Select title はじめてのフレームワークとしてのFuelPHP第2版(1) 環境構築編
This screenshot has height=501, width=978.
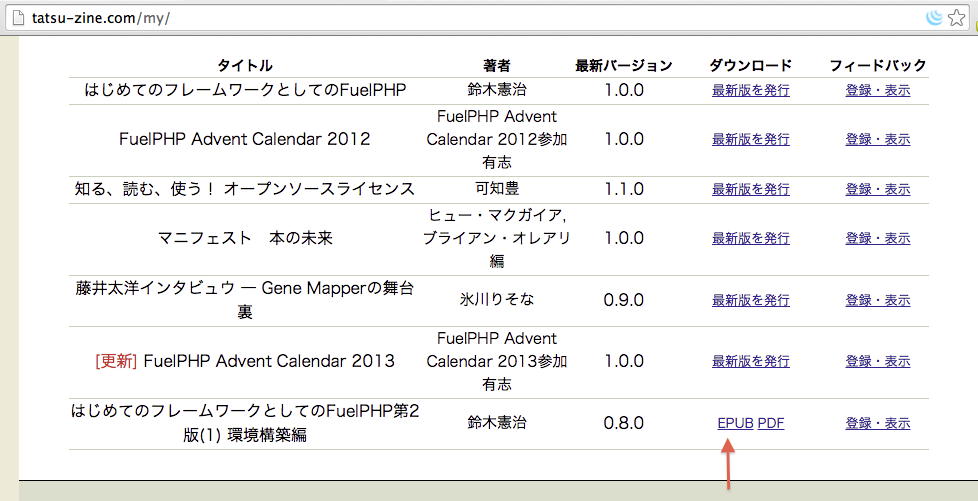tap(244, 423)
